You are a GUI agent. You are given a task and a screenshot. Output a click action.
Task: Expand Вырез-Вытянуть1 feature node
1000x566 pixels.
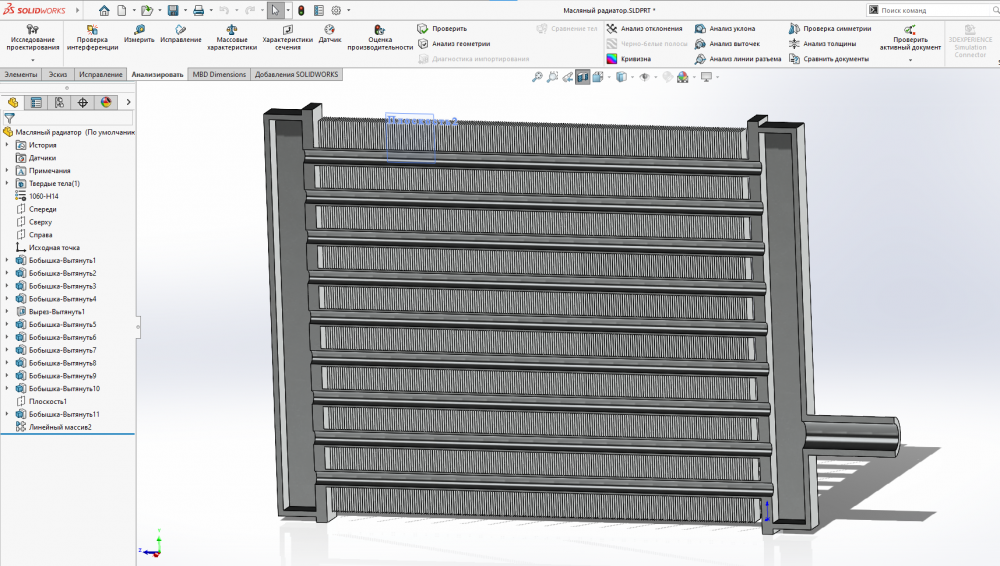(x=7, y=311)
